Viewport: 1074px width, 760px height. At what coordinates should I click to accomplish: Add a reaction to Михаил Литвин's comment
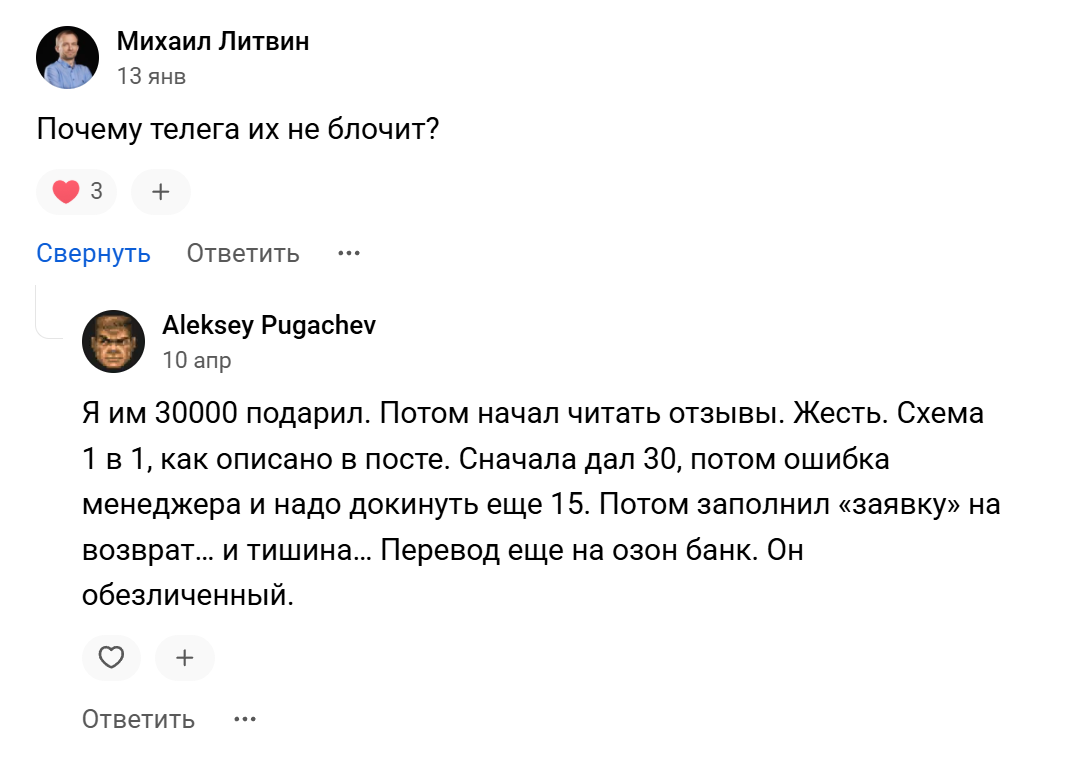(x=160, y=192)
